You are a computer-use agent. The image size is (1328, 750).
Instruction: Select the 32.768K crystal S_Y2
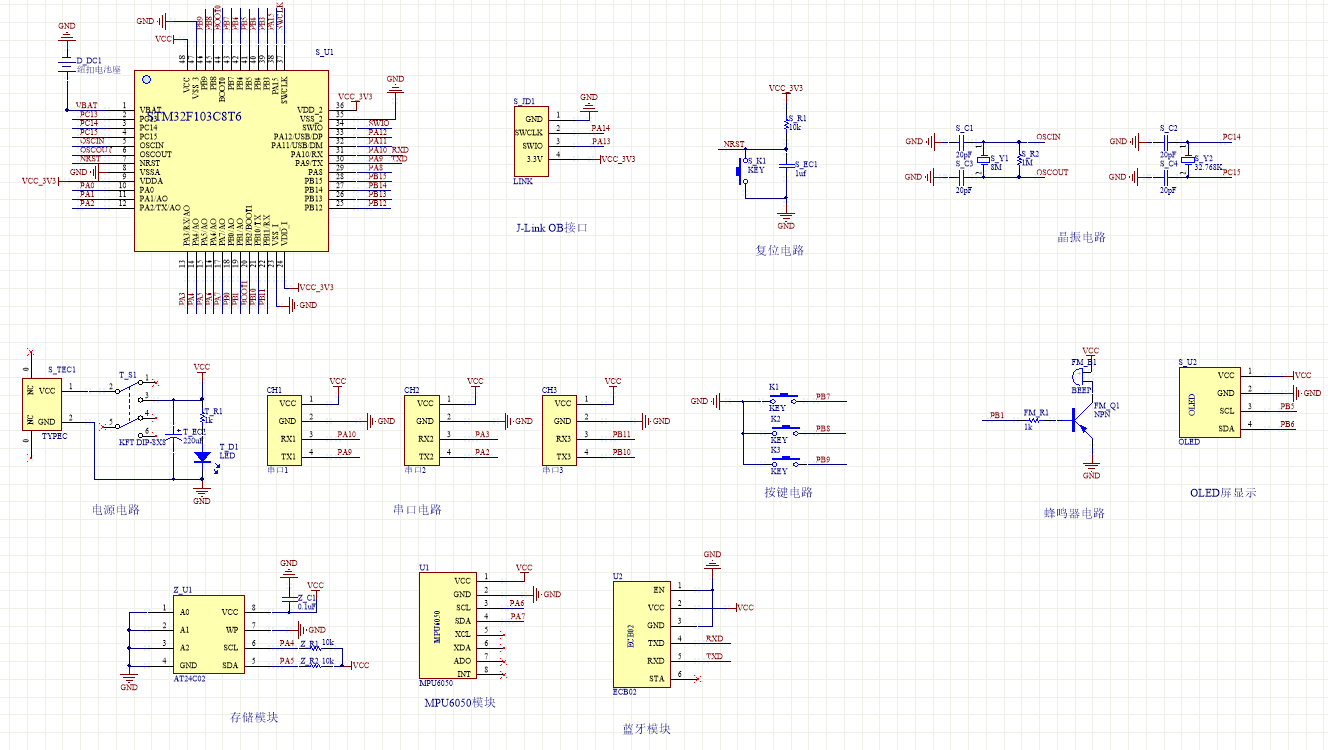pos(1189,160)
